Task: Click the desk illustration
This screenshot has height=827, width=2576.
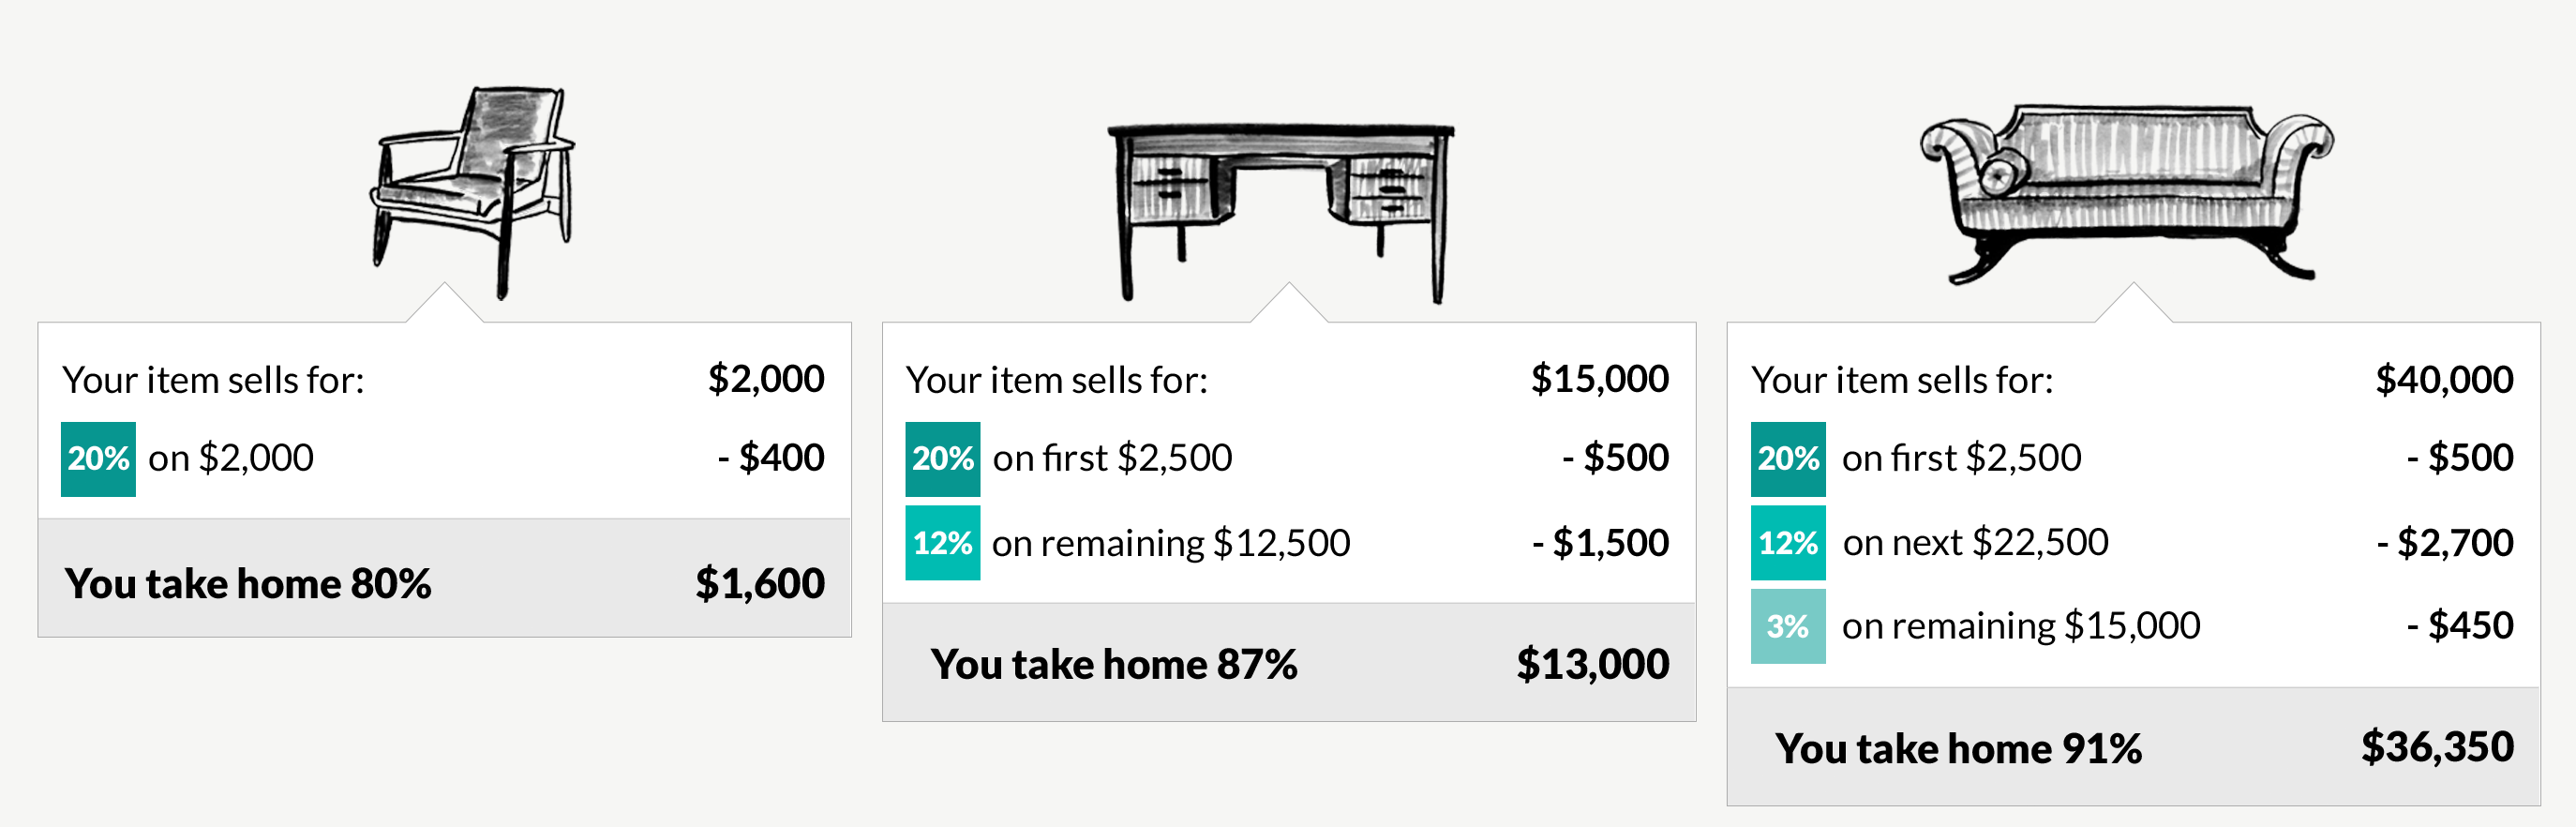Action: [x=1281, y=212]
